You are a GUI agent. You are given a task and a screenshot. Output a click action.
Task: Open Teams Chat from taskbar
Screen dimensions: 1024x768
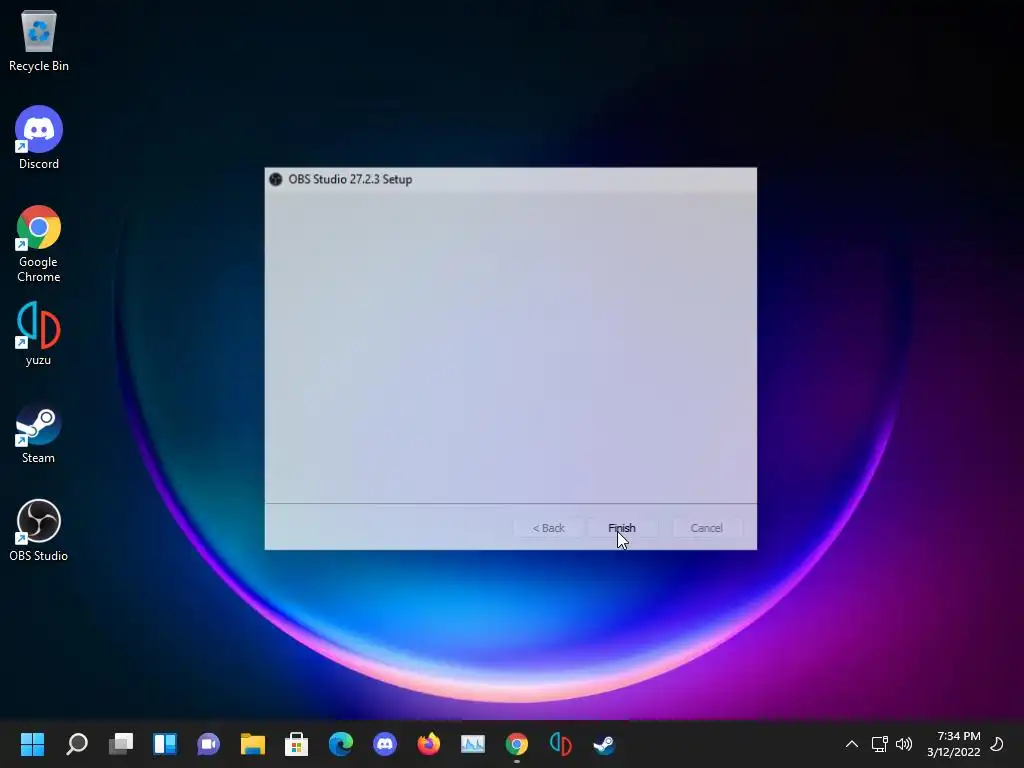(x=209, y=744)
